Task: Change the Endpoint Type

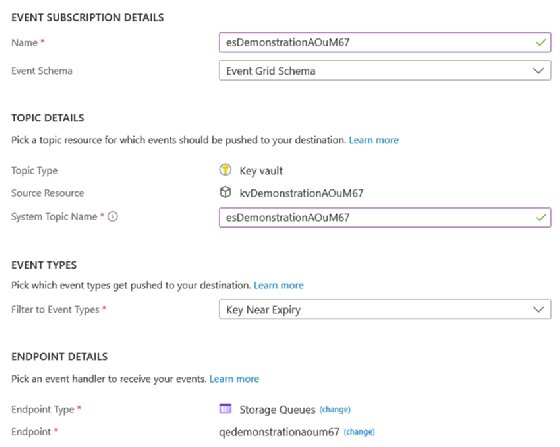Action: pyautogui.click(x=335, y=409)
